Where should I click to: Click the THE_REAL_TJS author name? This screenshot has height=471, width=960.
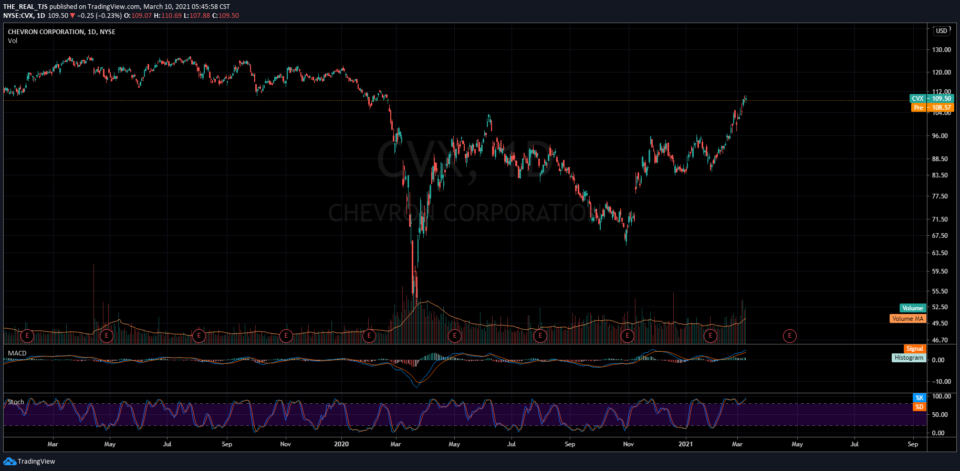pyautogui.click(x=25, y=6)
